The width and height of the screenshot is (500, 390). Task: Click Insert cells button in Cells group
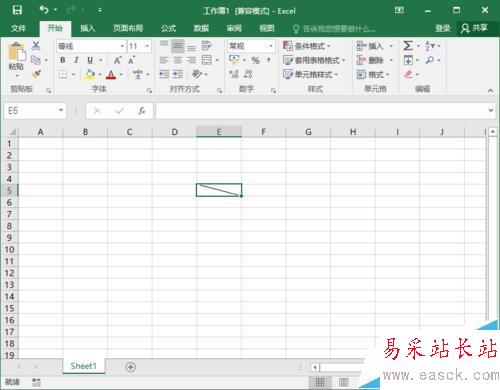370,46
